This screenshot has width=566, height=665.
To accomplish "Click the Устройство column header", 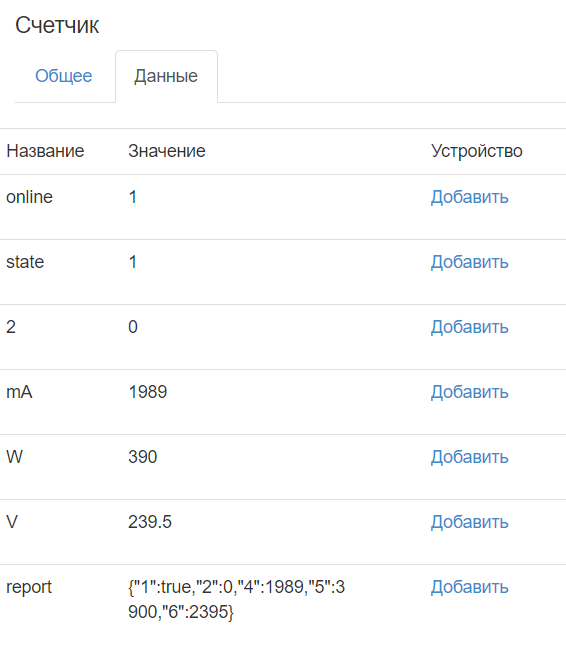I will point(477,151).
